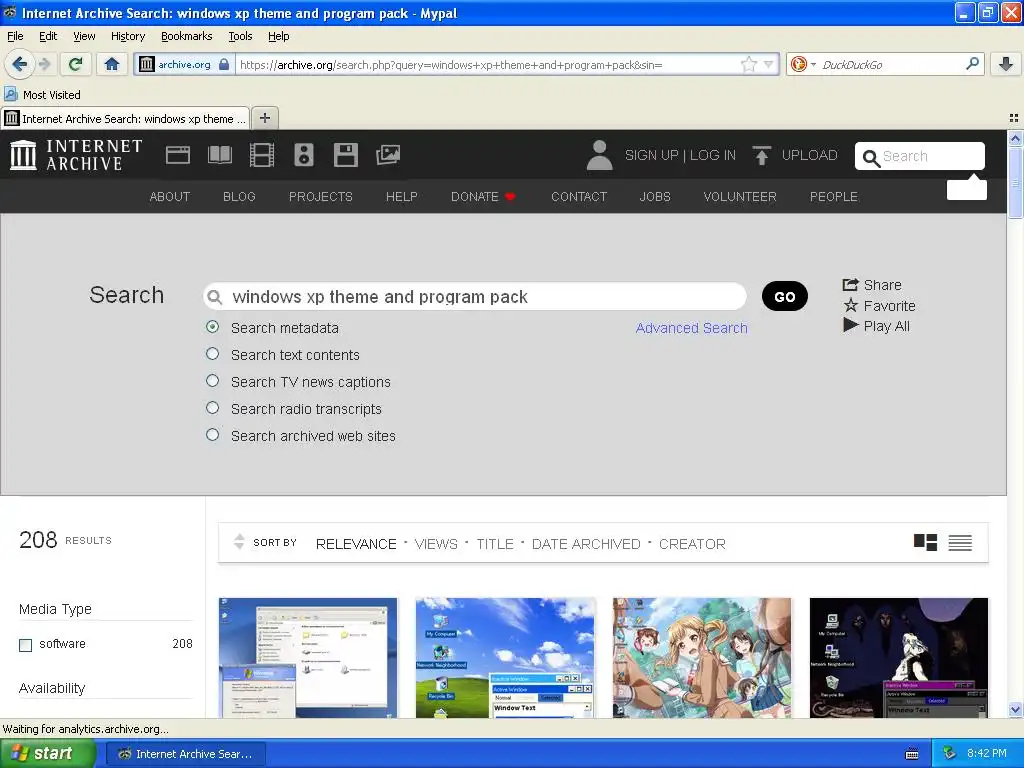Click the Internet Archive logo
This screenshot has height=768, width=1024.
76,155
